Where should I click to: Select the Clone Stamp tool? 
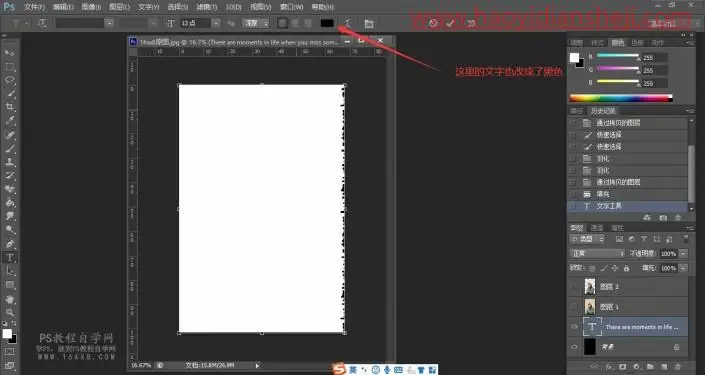[9, 162]
